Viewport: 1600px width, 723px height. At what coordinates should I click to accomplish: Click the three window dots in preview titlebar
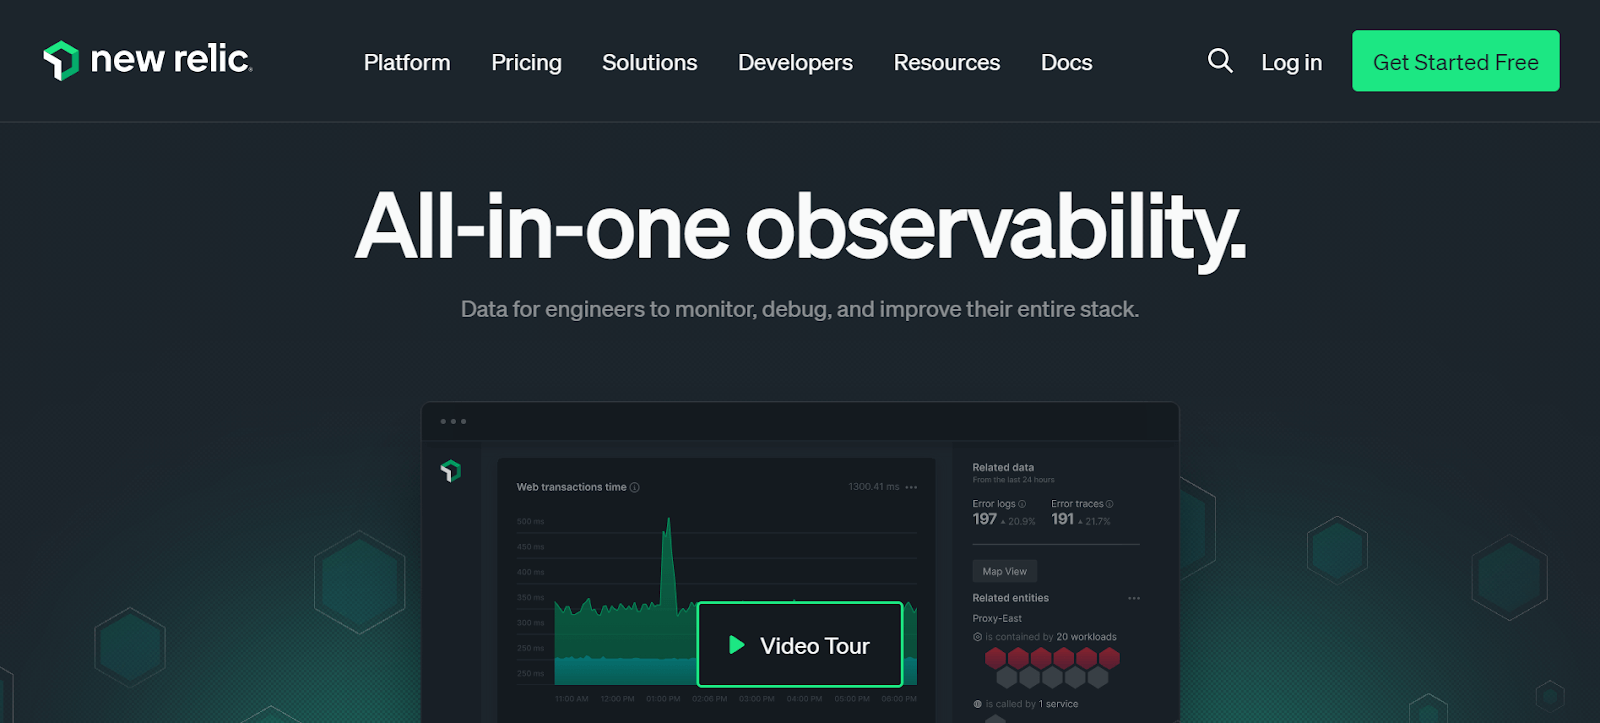click(x=453, y=421)
